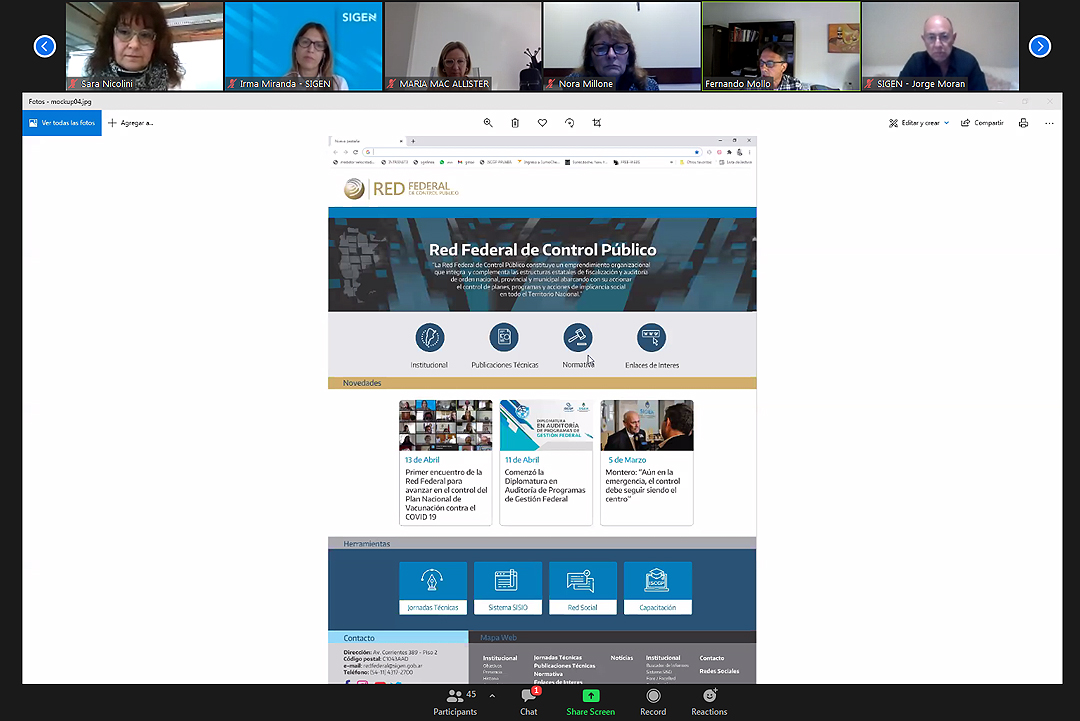The height and width of the screenshot is (721, 1080).
Task: Expand the Participants options caret
Action: tap(492, 696)
